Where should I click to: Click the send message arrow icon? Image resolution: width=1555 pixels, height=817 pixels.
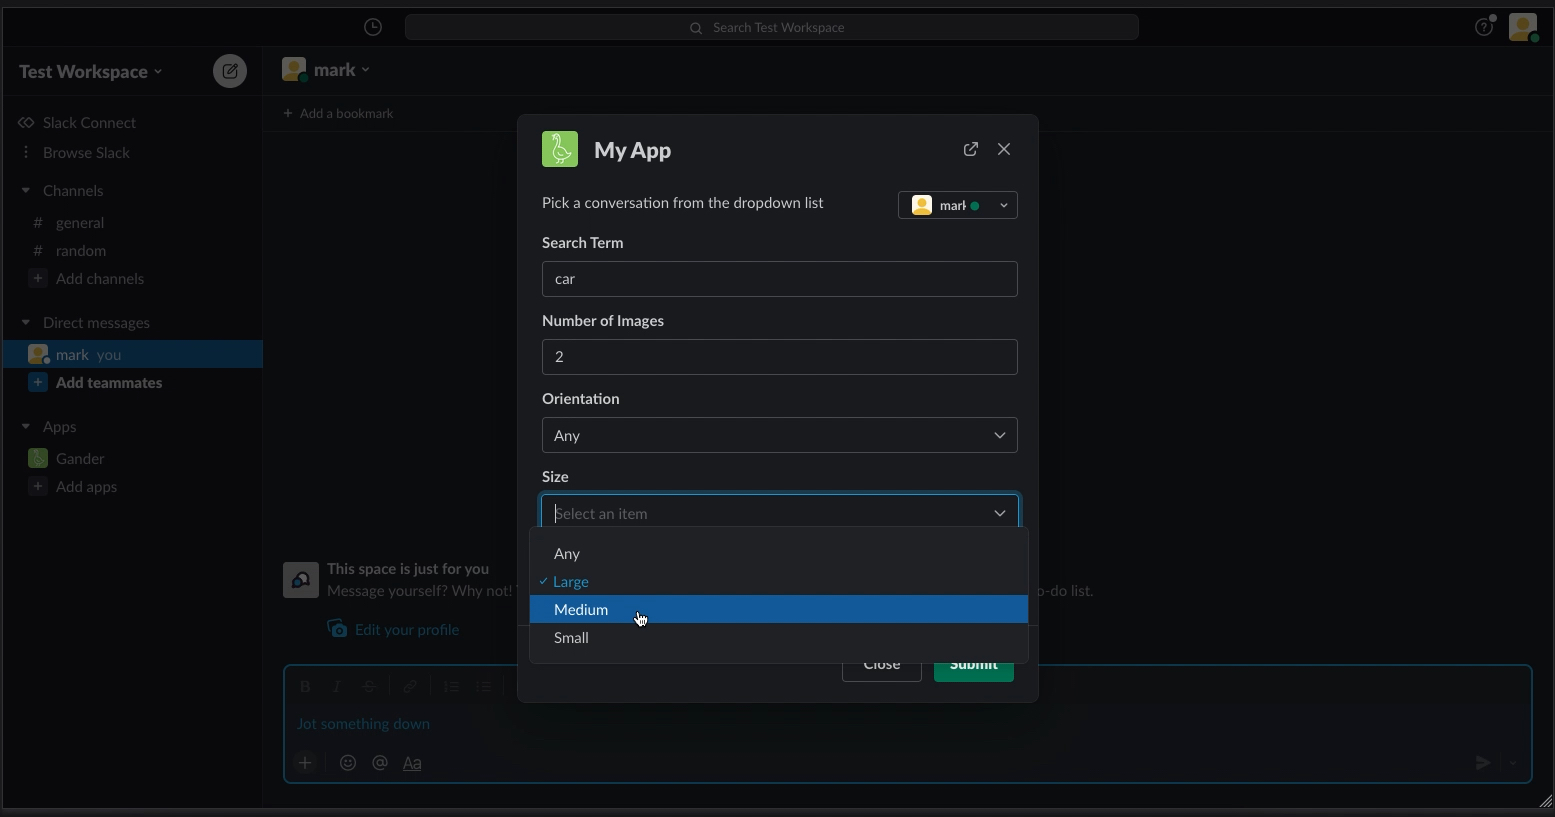[x=1483, y=763]
